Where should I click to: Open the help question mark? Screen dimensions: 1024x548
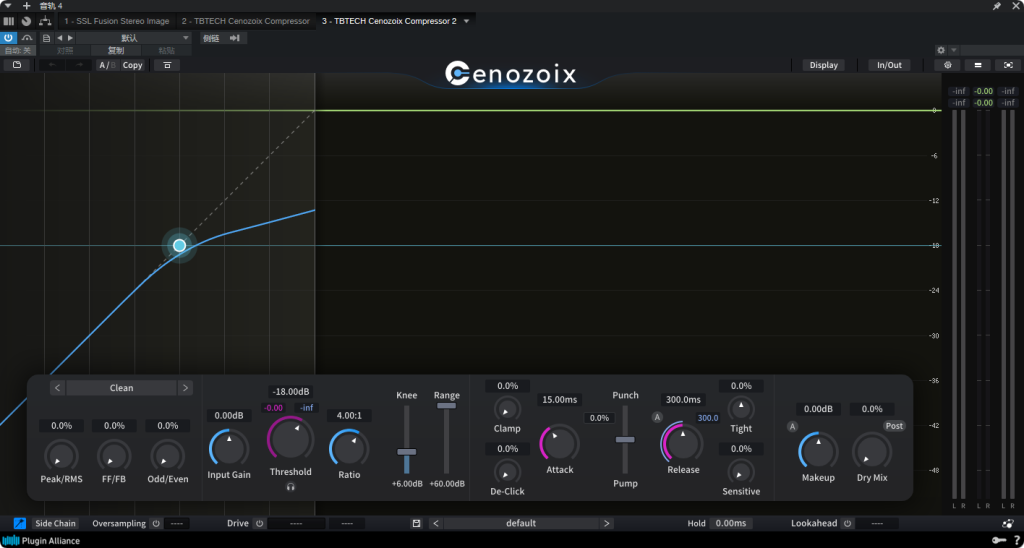click(1016, 540)
